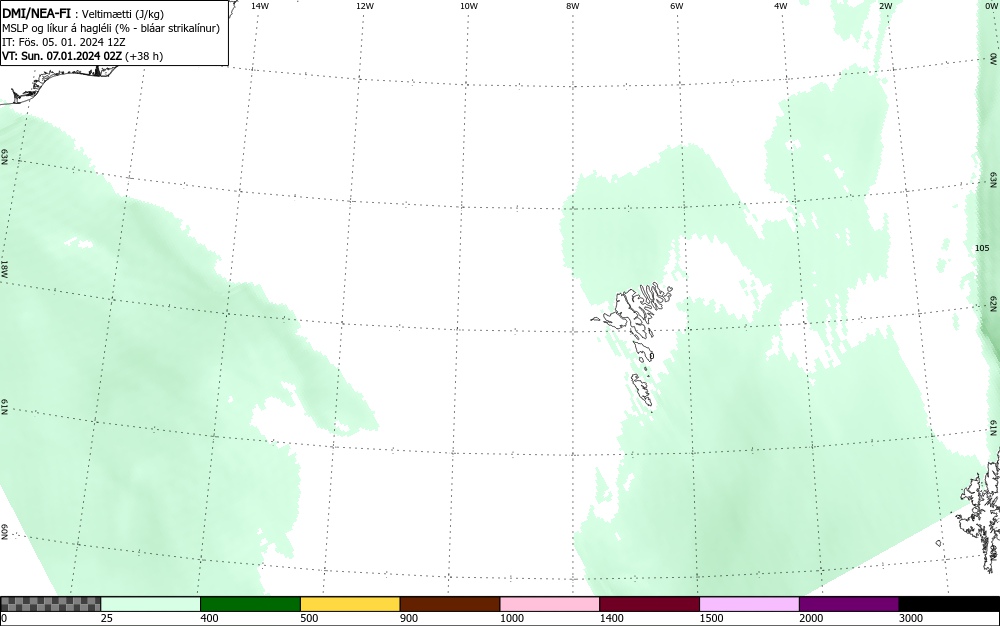Click the '14W' longitude label

pyautogui.click(x=260, y=6)
